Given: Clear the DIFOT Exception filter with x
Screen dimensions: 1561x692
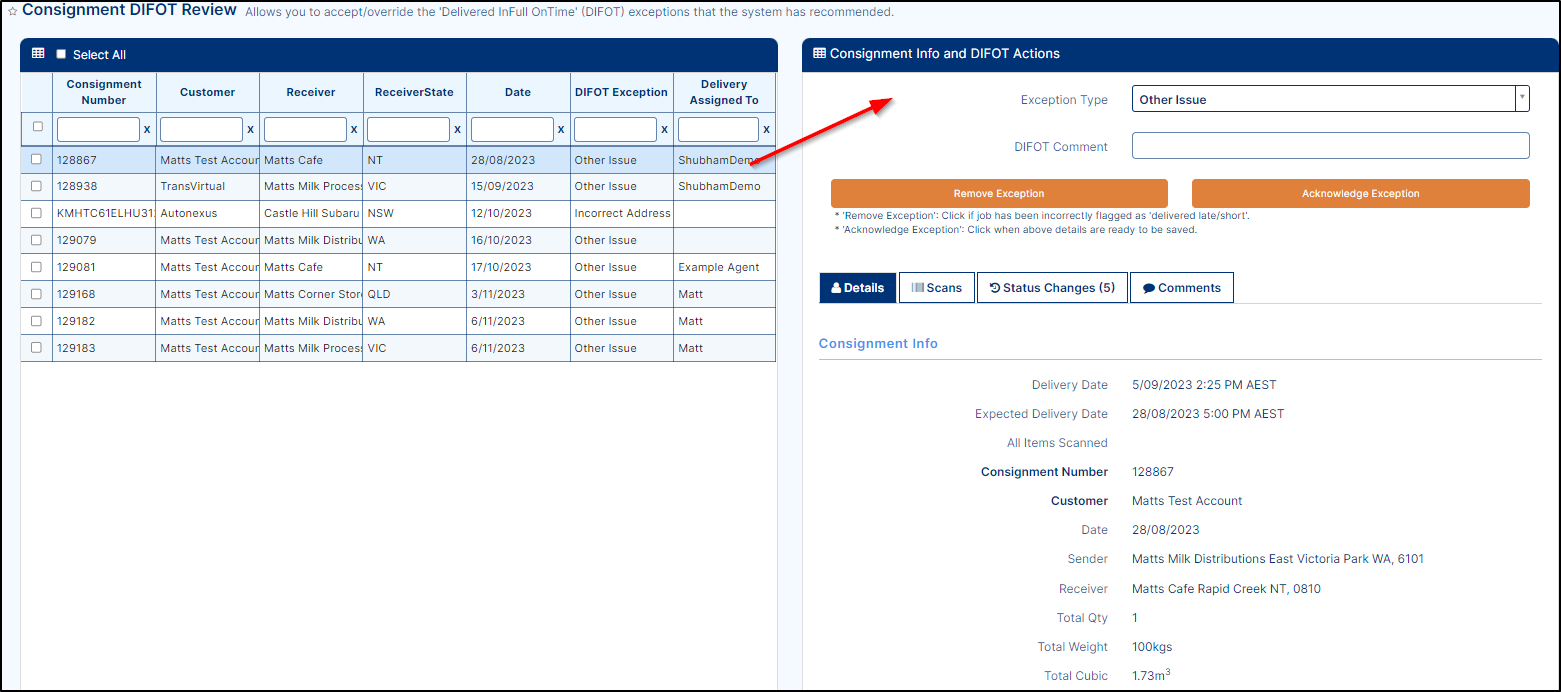Looking at the screenshot, I should click(x=664, y=130).
